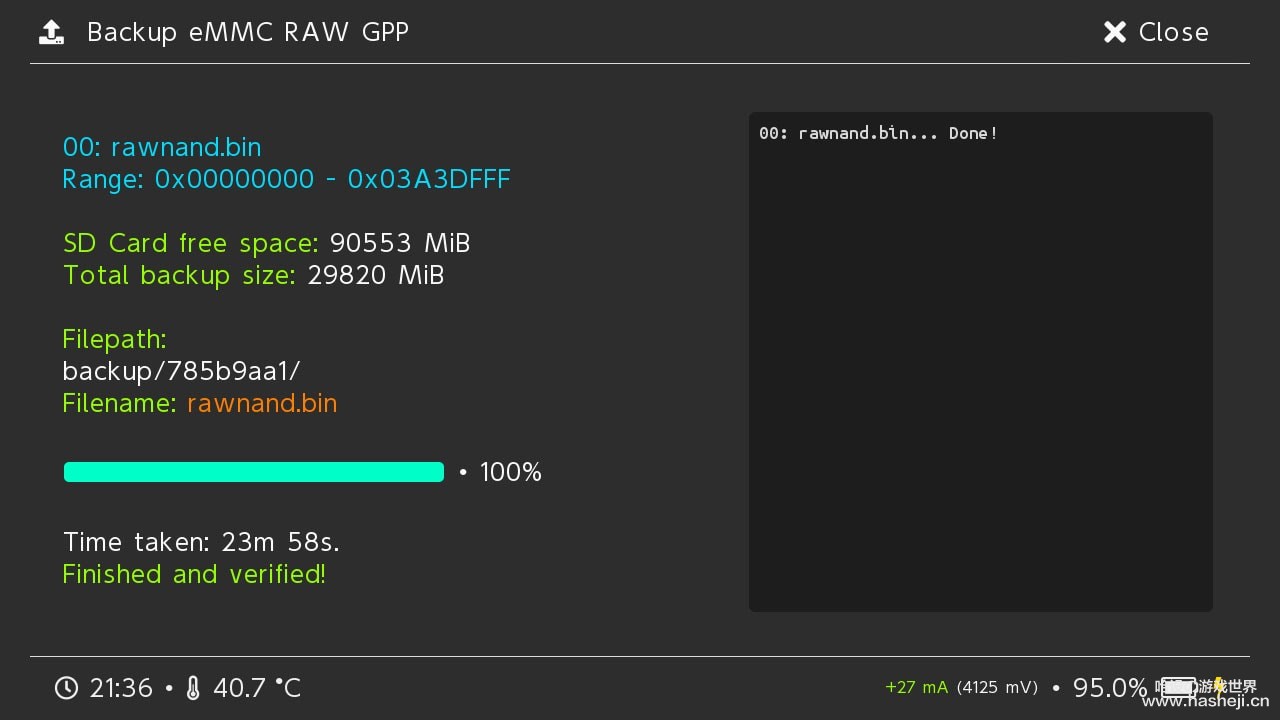1280x720 pixels.
Task: Click the SD Card free space value
Action: pos(400,243)
